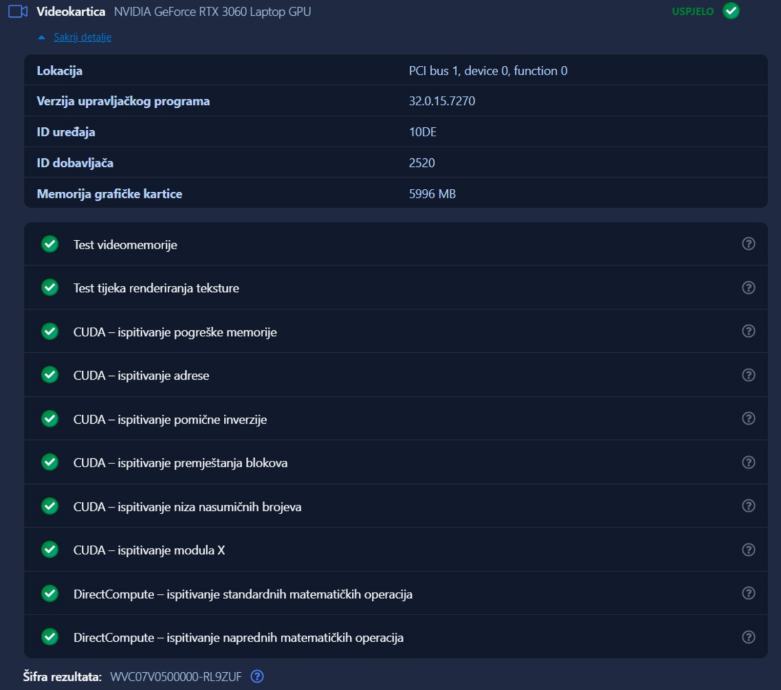The width and height of the screenshot is (781, 690).
Task: Click CUDA – ispitivanje premještanja blokova text
Action: coord(180,463)
